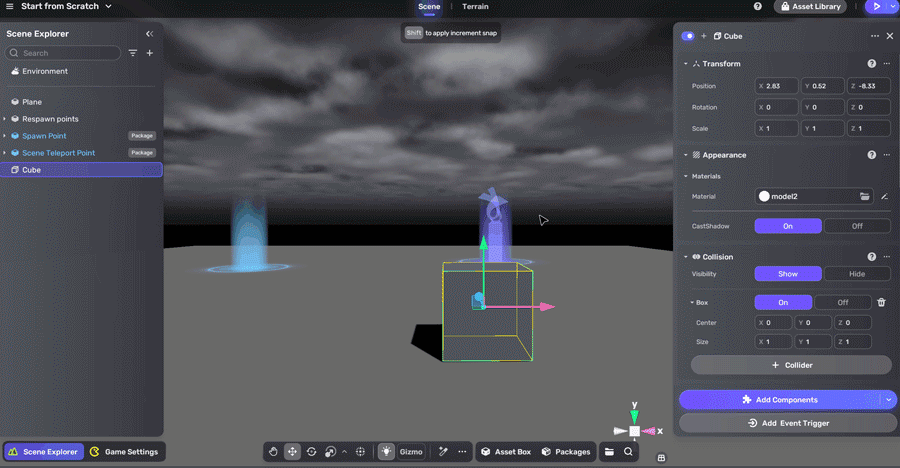Viewport: 900px width, 468px height.
Task: Select the move tool in bottom toolbar
Action: coord(292,452)
